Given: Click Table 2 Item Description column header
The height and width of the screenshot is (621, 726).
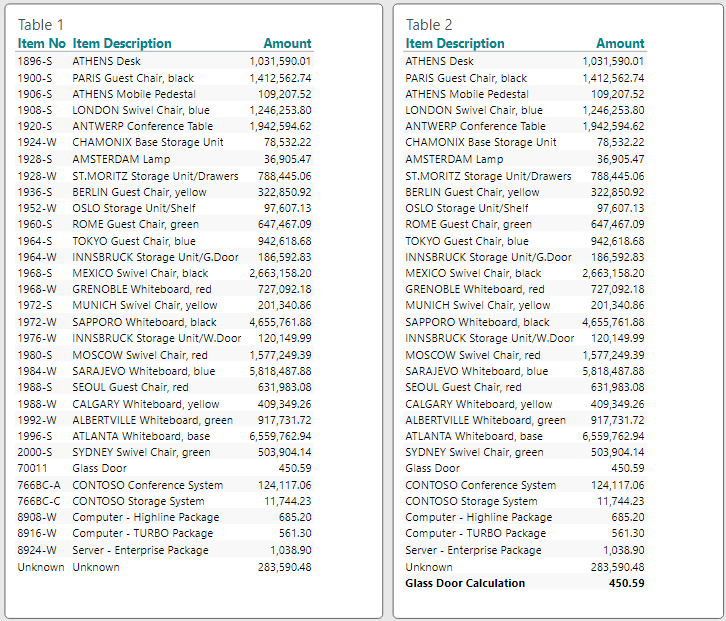Looking at the screenshot, I should click(455, 44).
